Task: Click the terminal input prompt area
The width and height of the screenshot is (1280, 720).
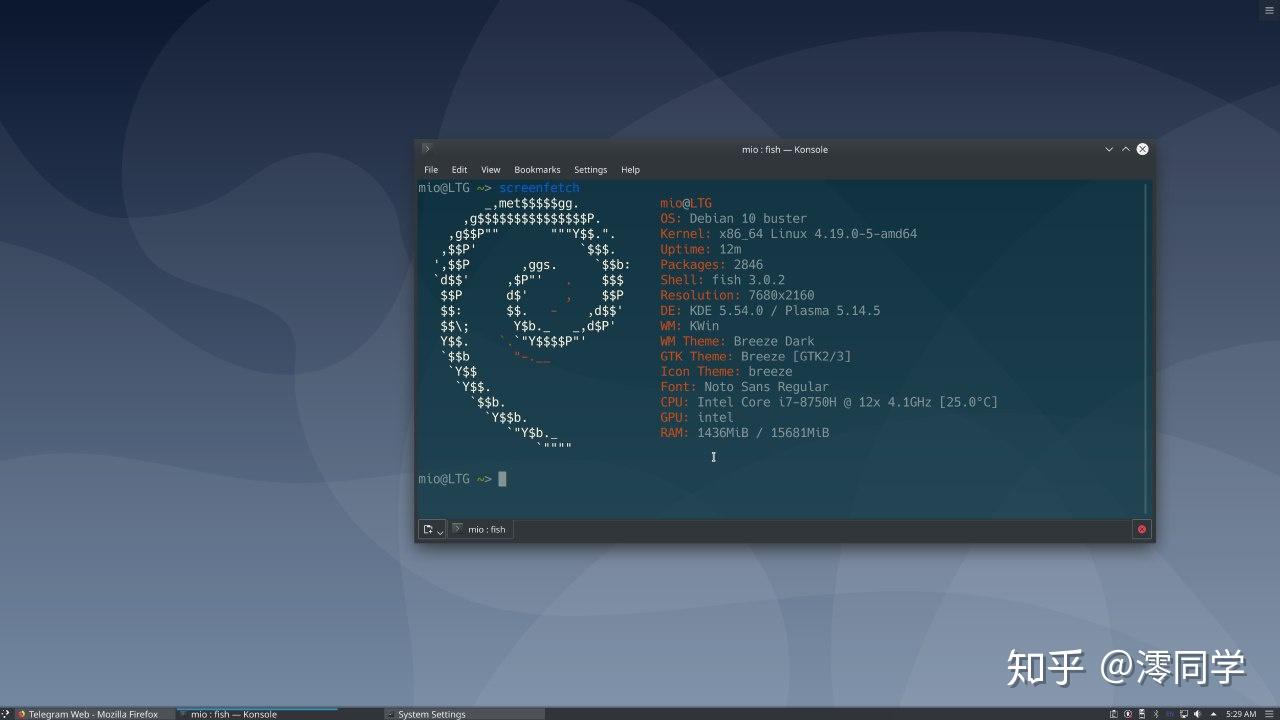Action: 502,478
